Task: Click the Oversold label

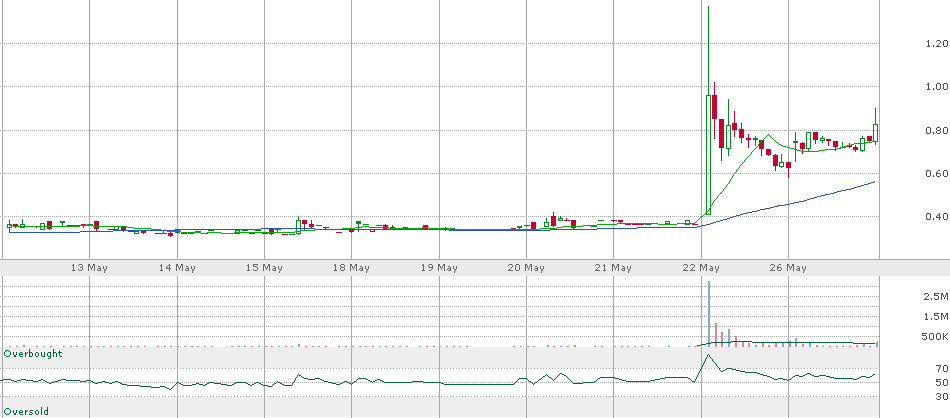Action: pyautogui.click(x=26, y=411)
